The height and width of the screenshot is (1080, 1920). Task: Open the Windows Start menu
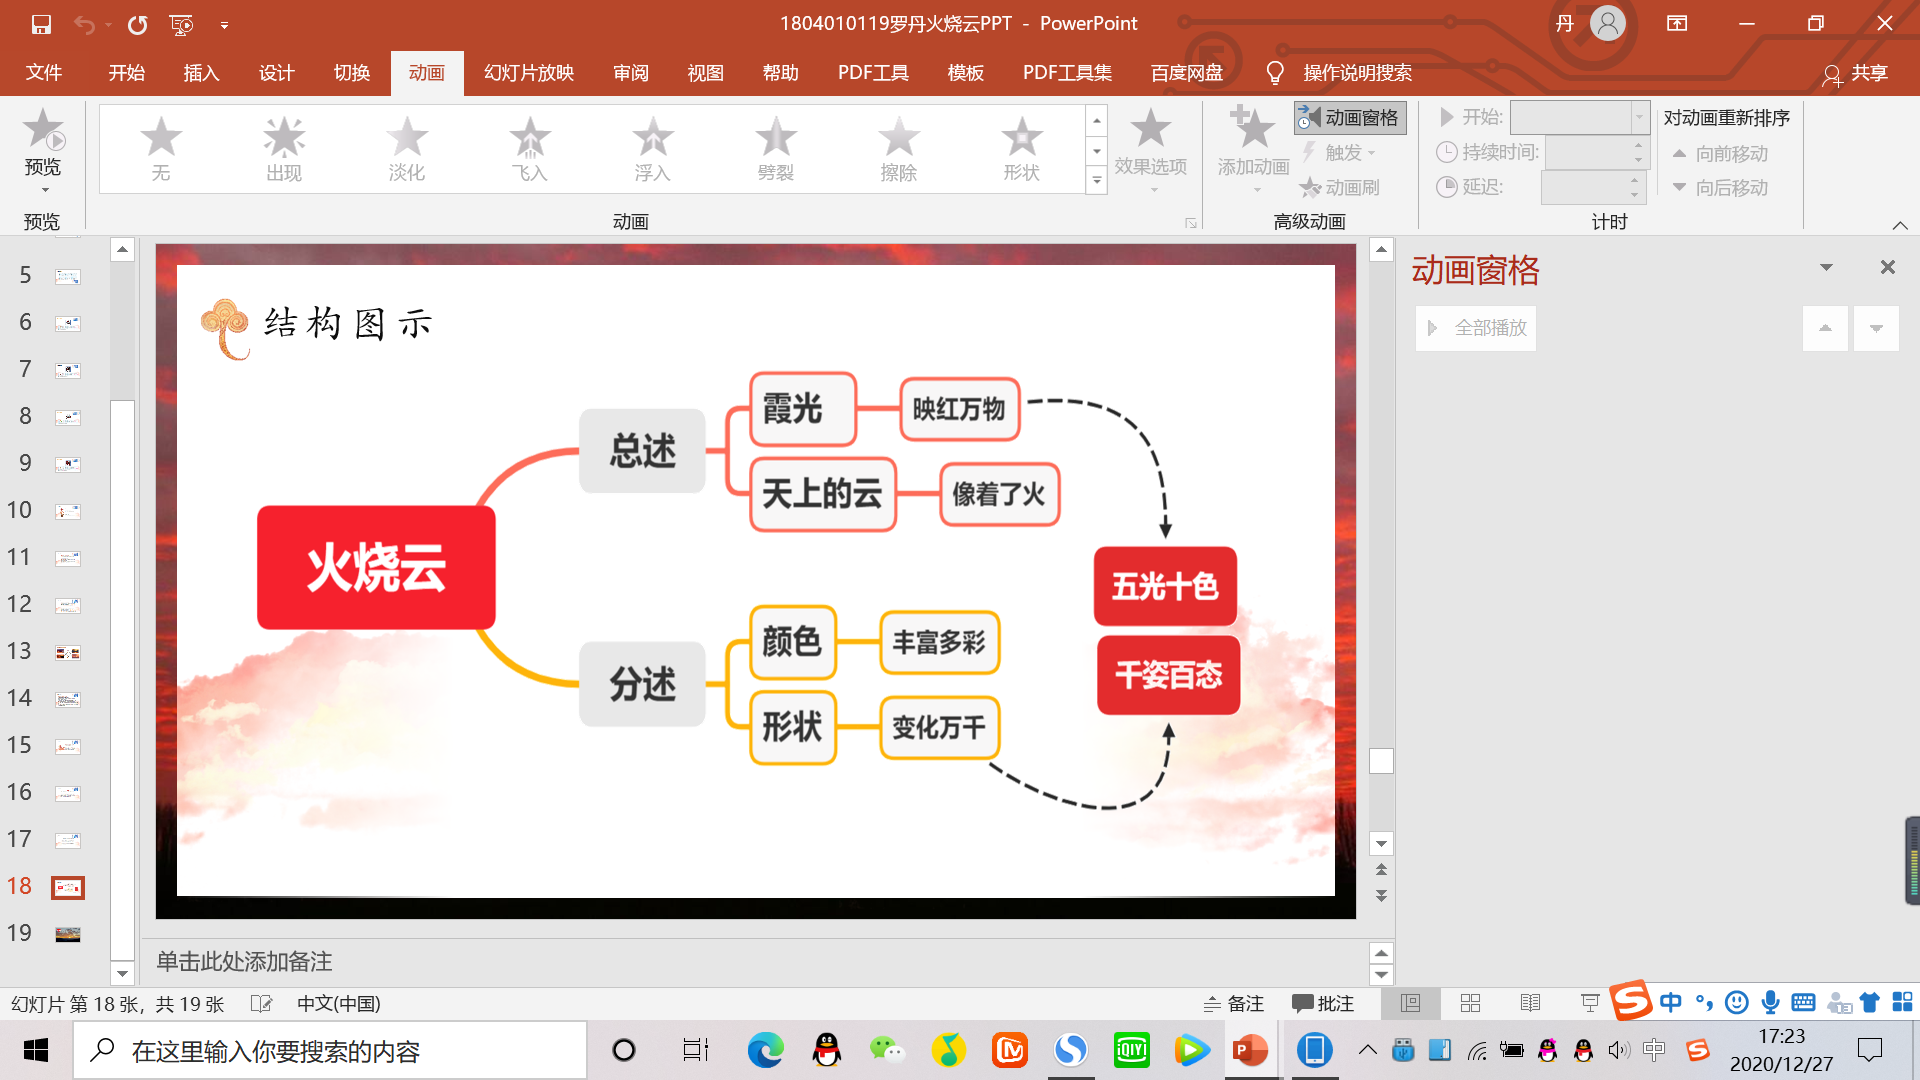click(x=36, y=1050)
